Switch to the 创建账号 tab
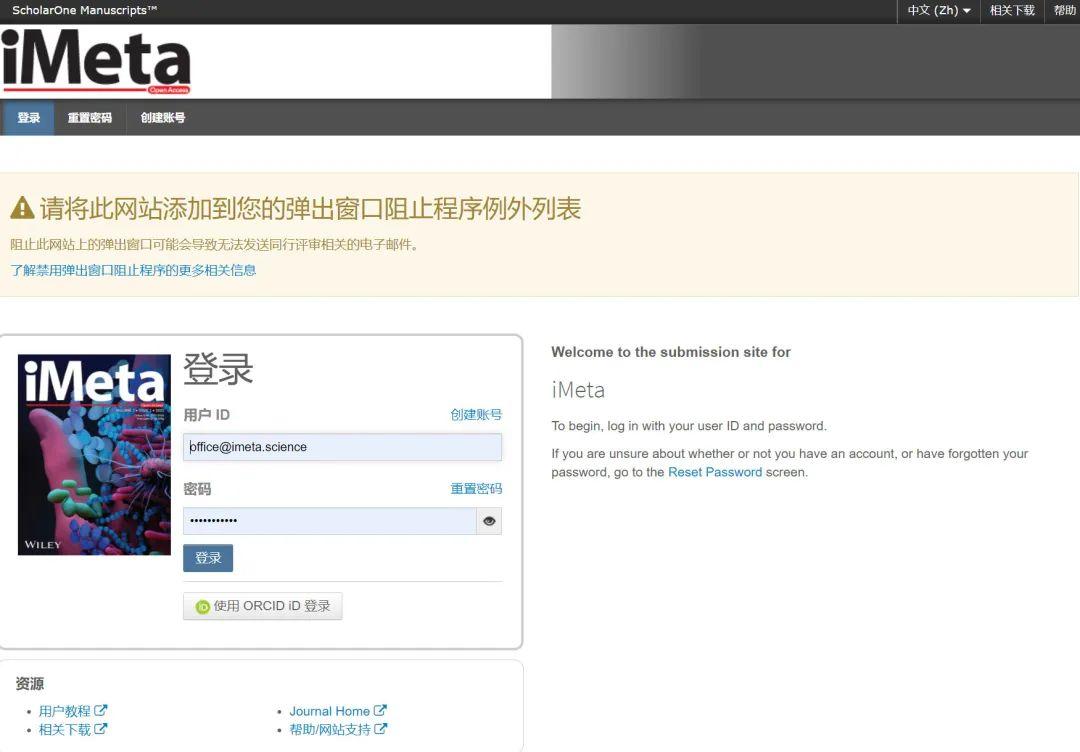The height and width of the screenshot is (752, 1080). coord(163,117)
